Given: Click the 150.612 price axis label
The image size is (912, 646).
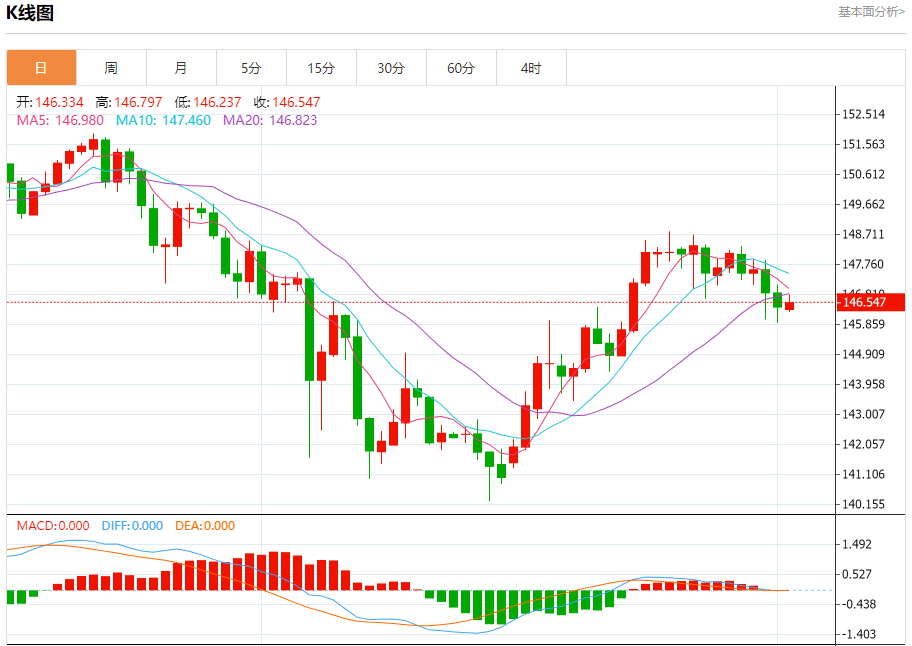Looking at the screenshot, I should click(864, 174).
